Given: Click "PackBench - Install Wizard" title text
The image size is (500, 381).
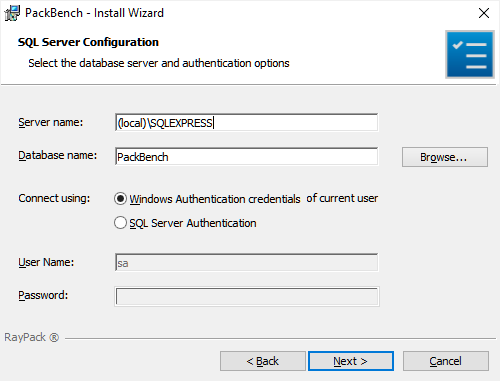Looking at the screenshot, I should point(94,13).
